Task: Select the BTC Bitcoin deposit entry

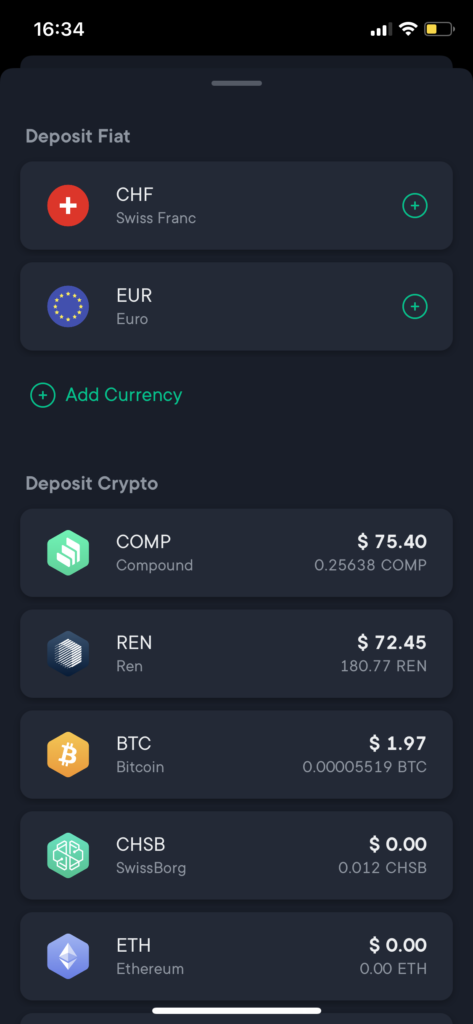Action: (236, 755)
